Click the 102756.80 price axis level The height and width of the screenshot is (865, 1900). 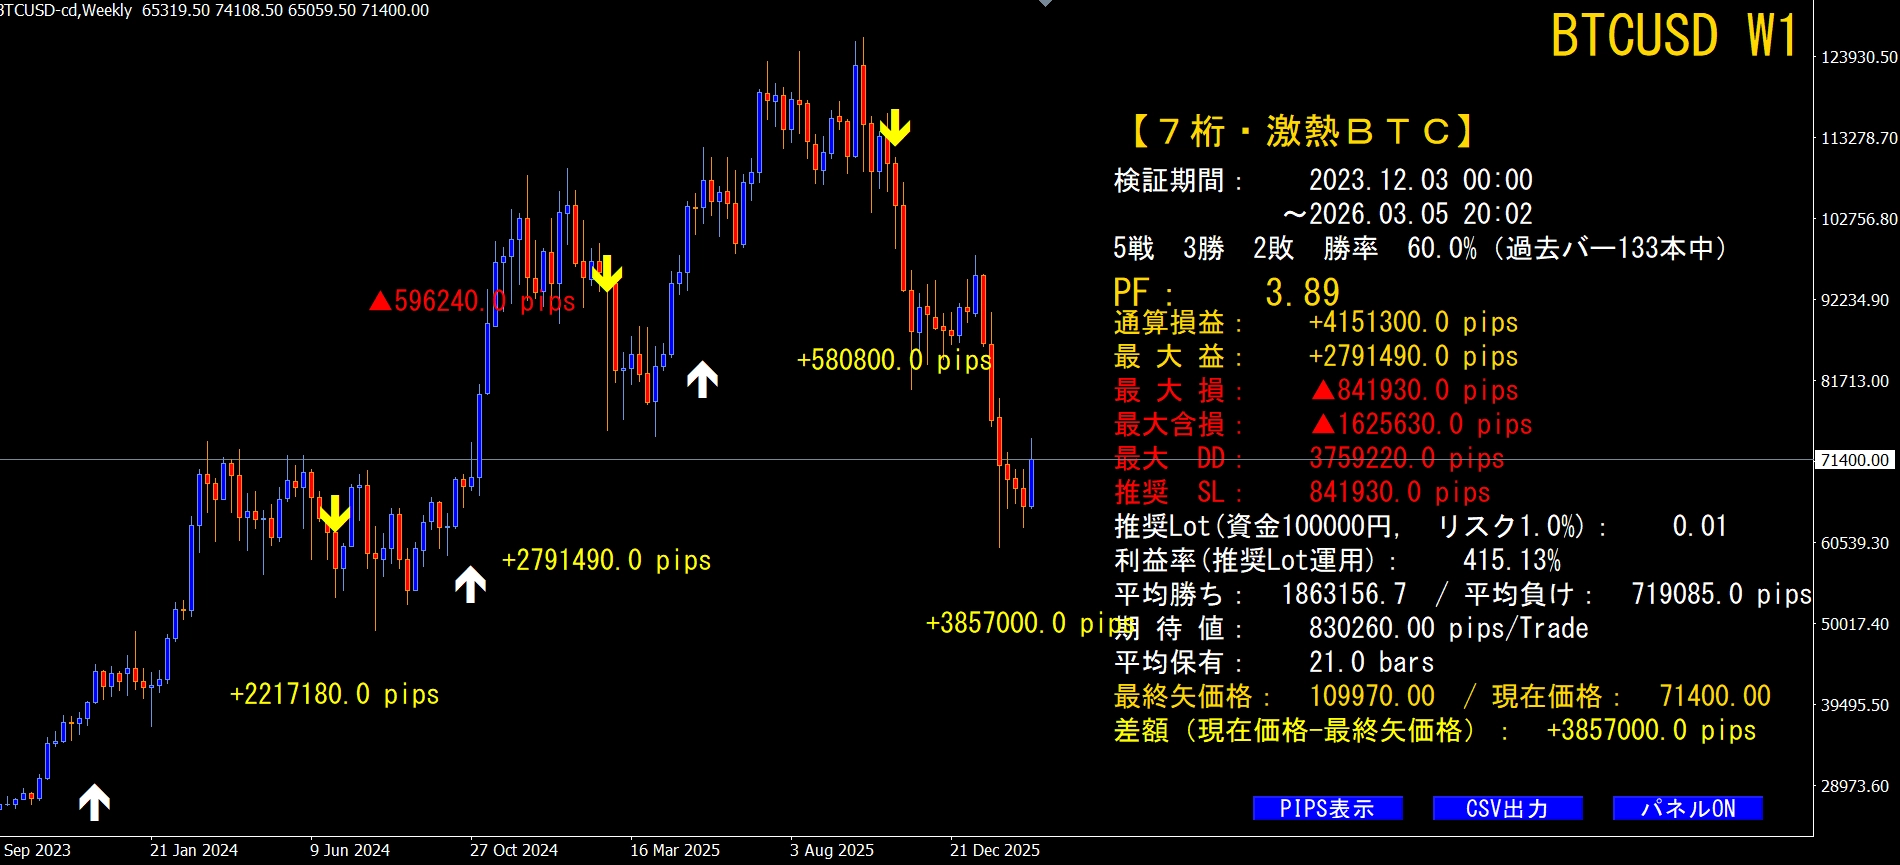[1859, 219]
